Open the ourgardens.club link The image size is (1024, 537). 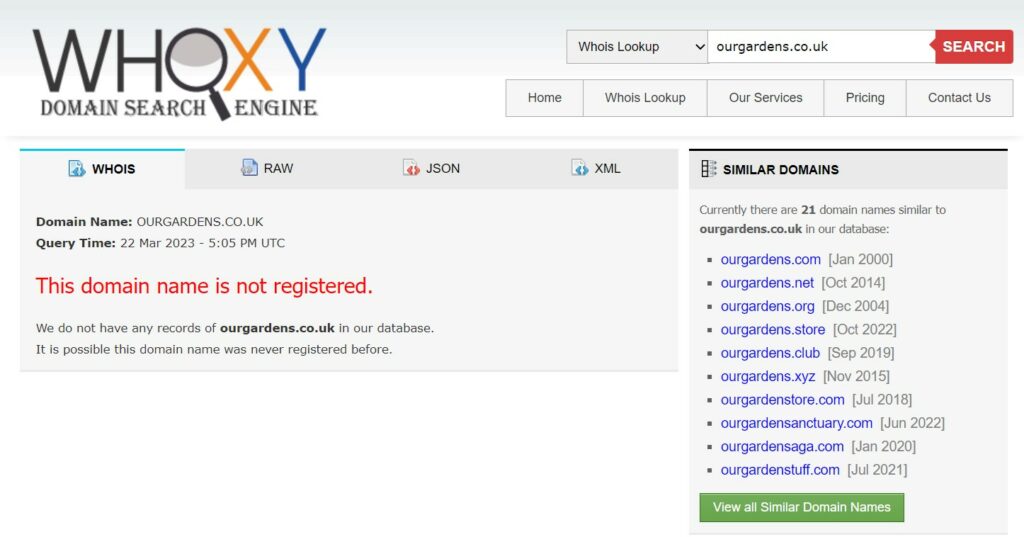point(770,353)
